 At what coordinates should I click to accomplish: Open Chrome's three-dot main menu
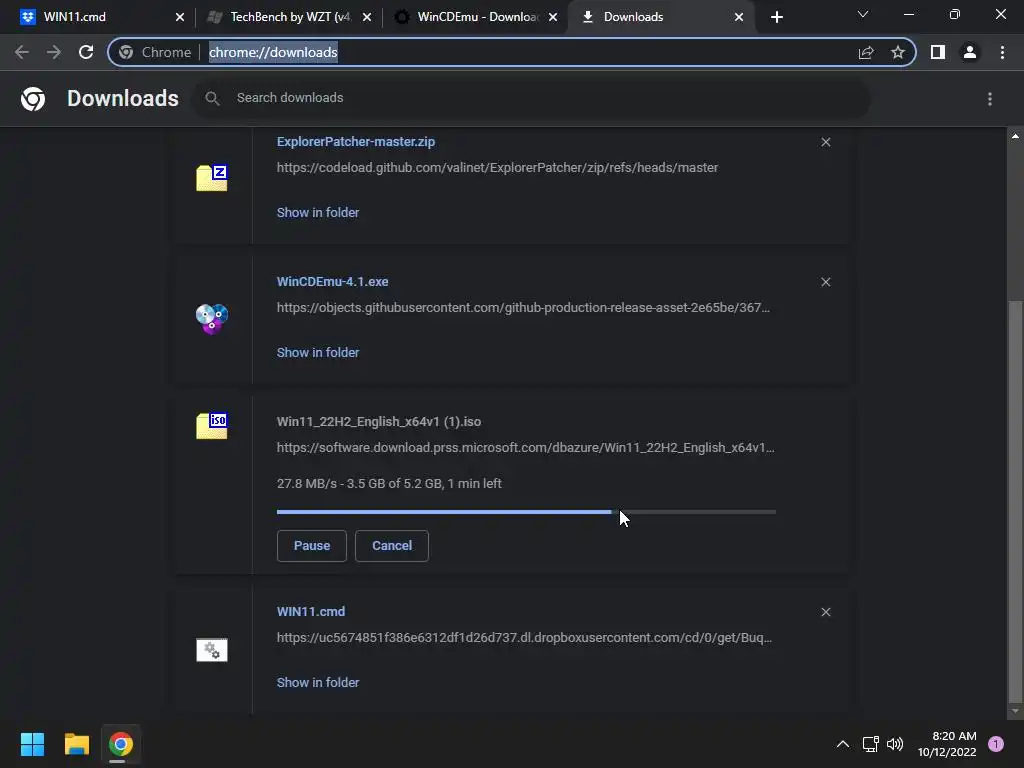pos(1002,52)
